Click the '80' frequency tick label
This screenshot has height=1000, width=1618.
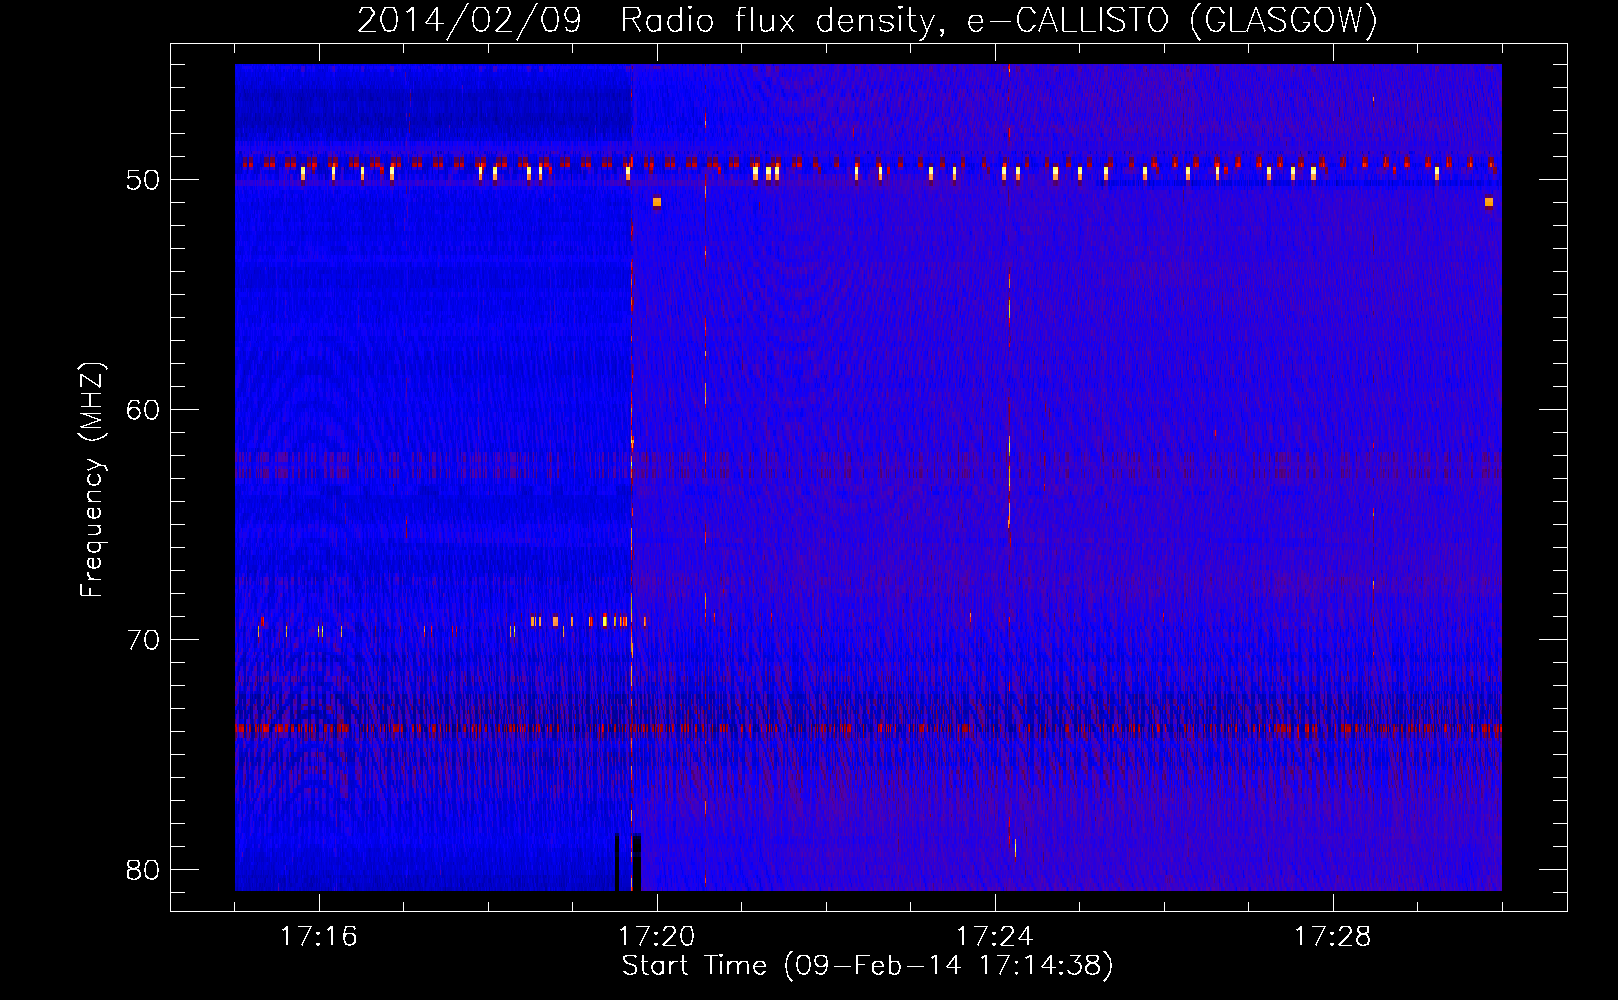pyautogui.click(x=143, y=870)
